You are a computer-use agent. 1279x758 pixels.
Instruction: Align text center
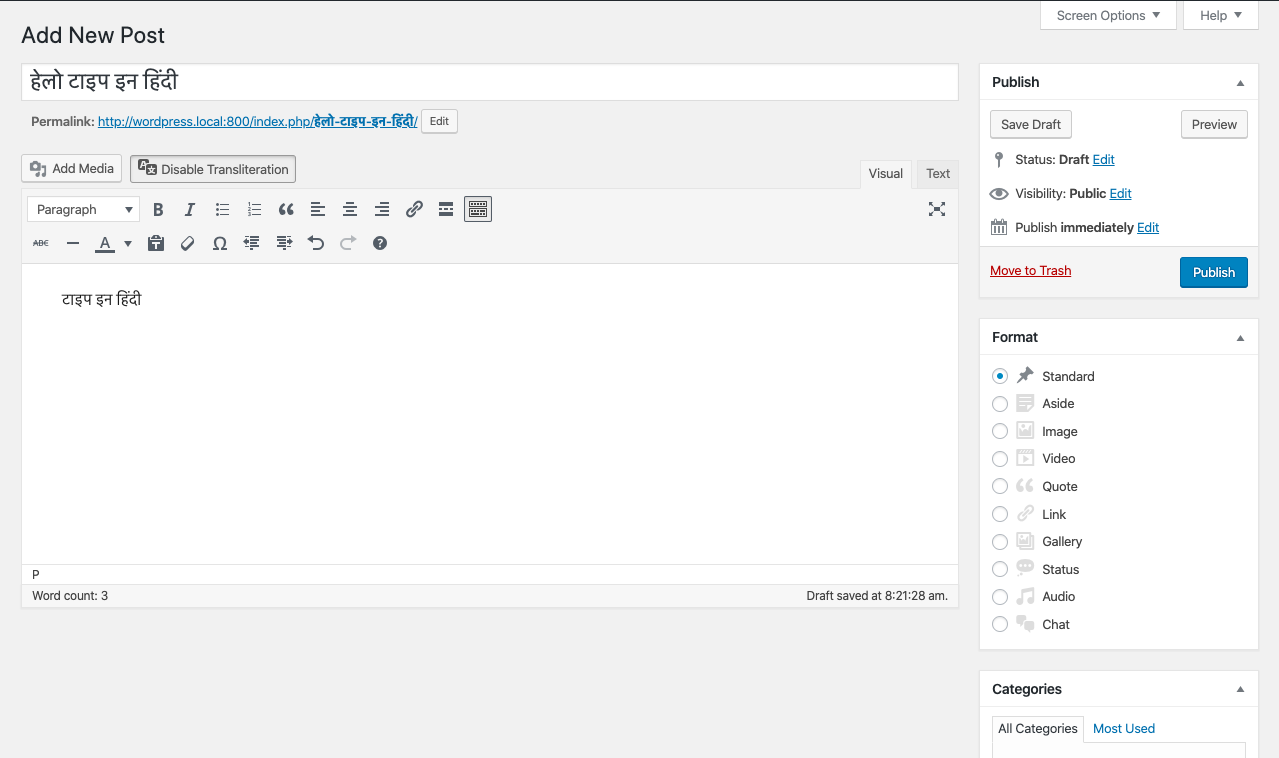pos(350,209)
